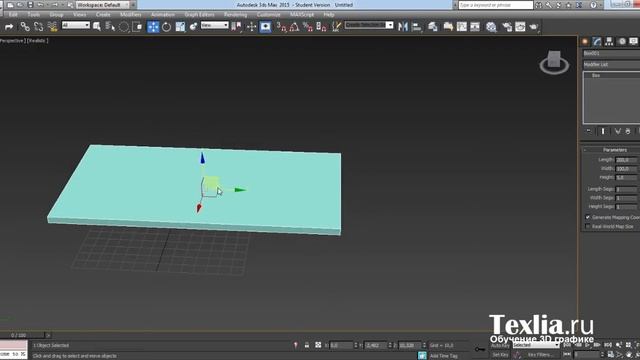Click the blue Z axis gizmo arrow

click(202, 158)
